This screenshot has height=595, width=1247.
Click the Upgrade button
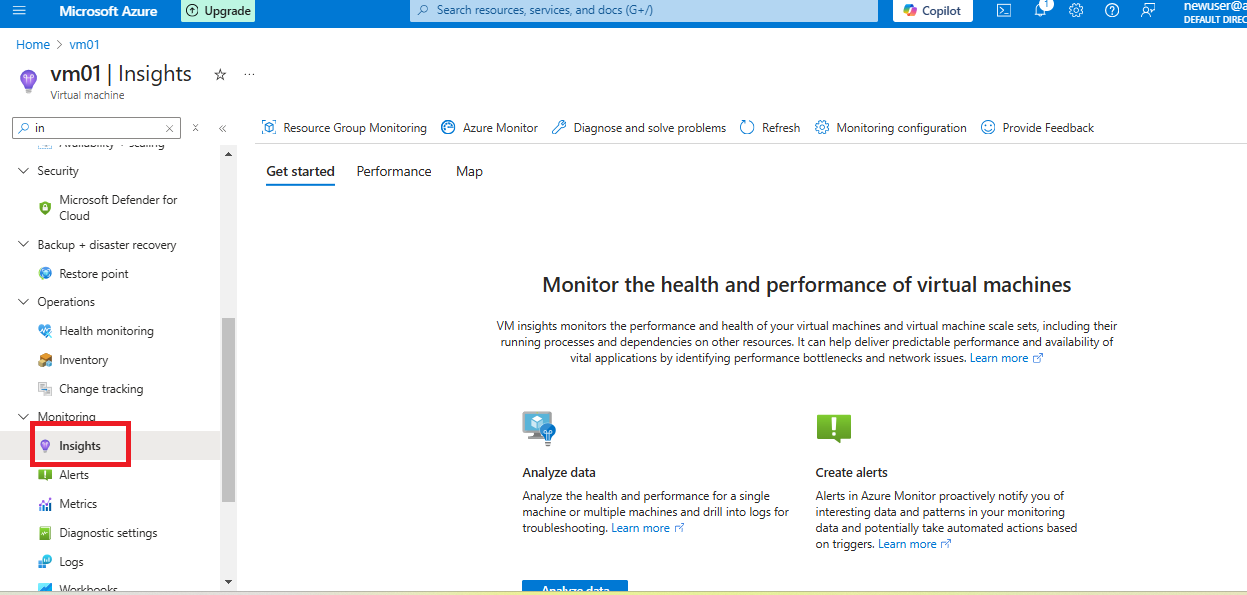pos(218,10)
